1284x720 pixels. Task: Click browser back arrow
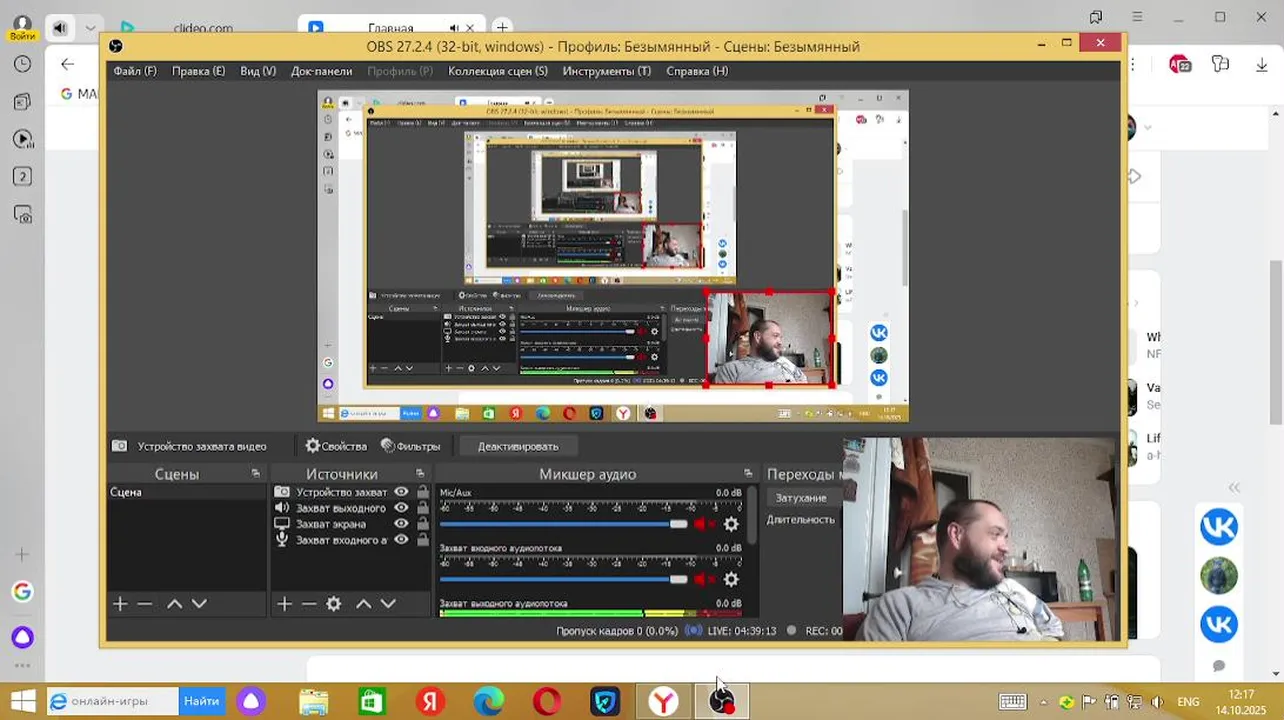click(x=67, y=64)
